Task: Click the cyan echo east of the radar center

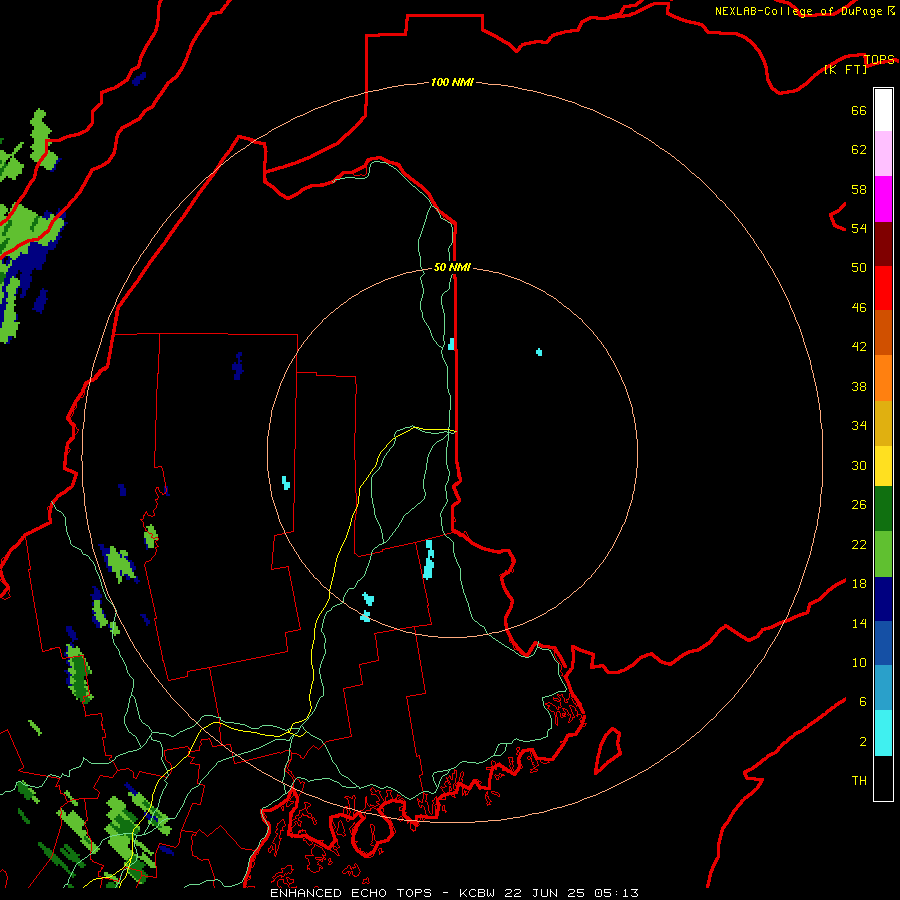Action: coord(539,352)
